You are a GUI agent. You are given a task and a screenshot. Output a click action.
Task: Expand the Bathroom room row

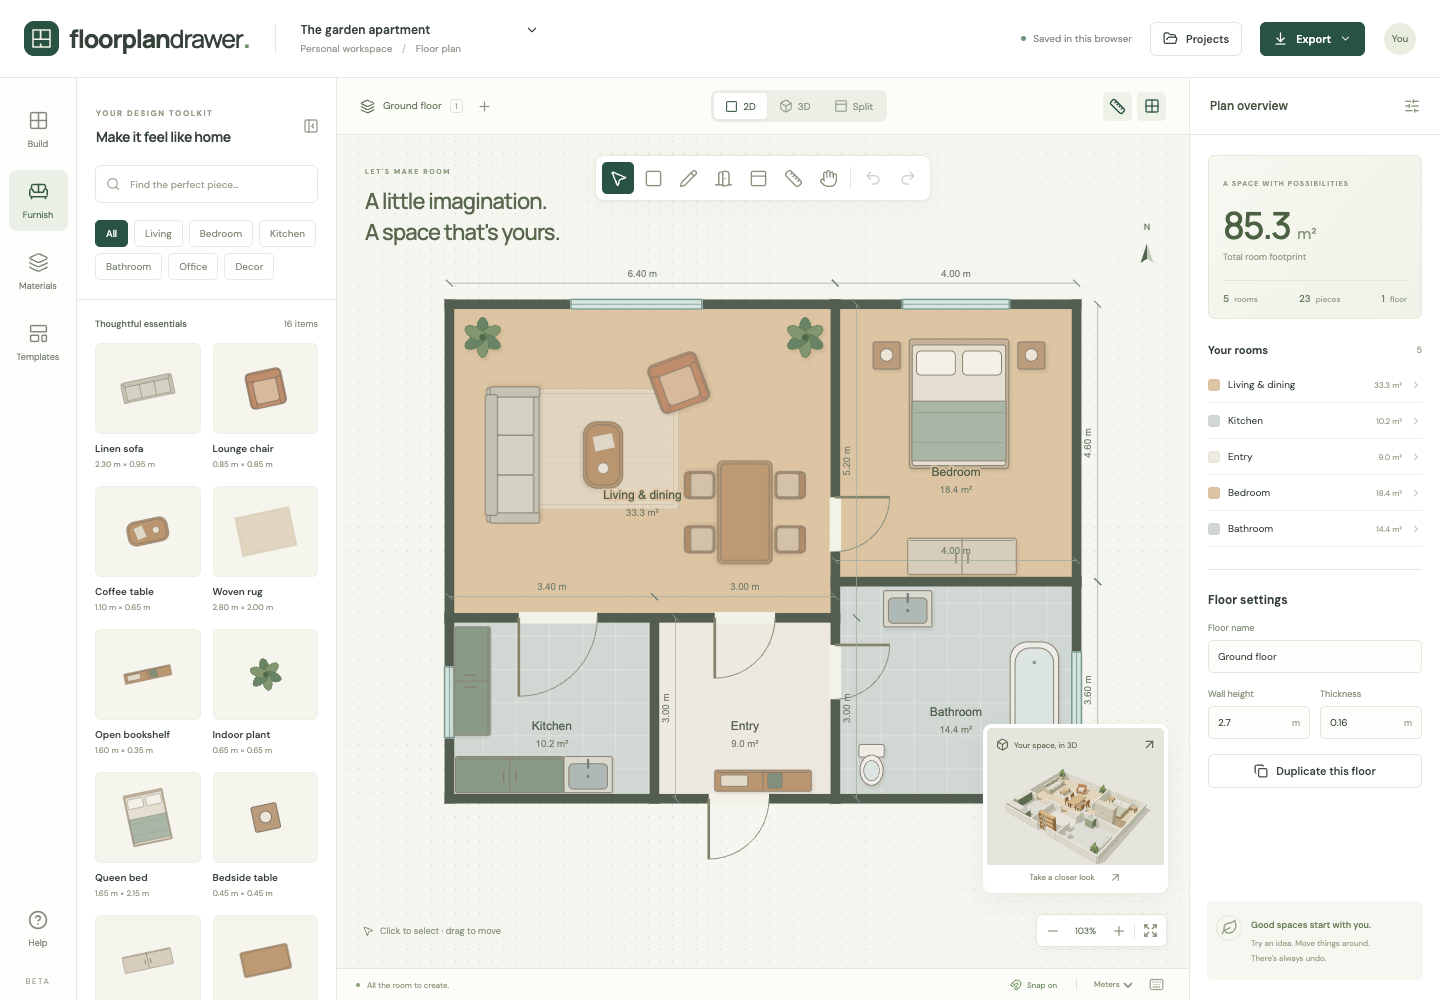[x=1315, y=529]
